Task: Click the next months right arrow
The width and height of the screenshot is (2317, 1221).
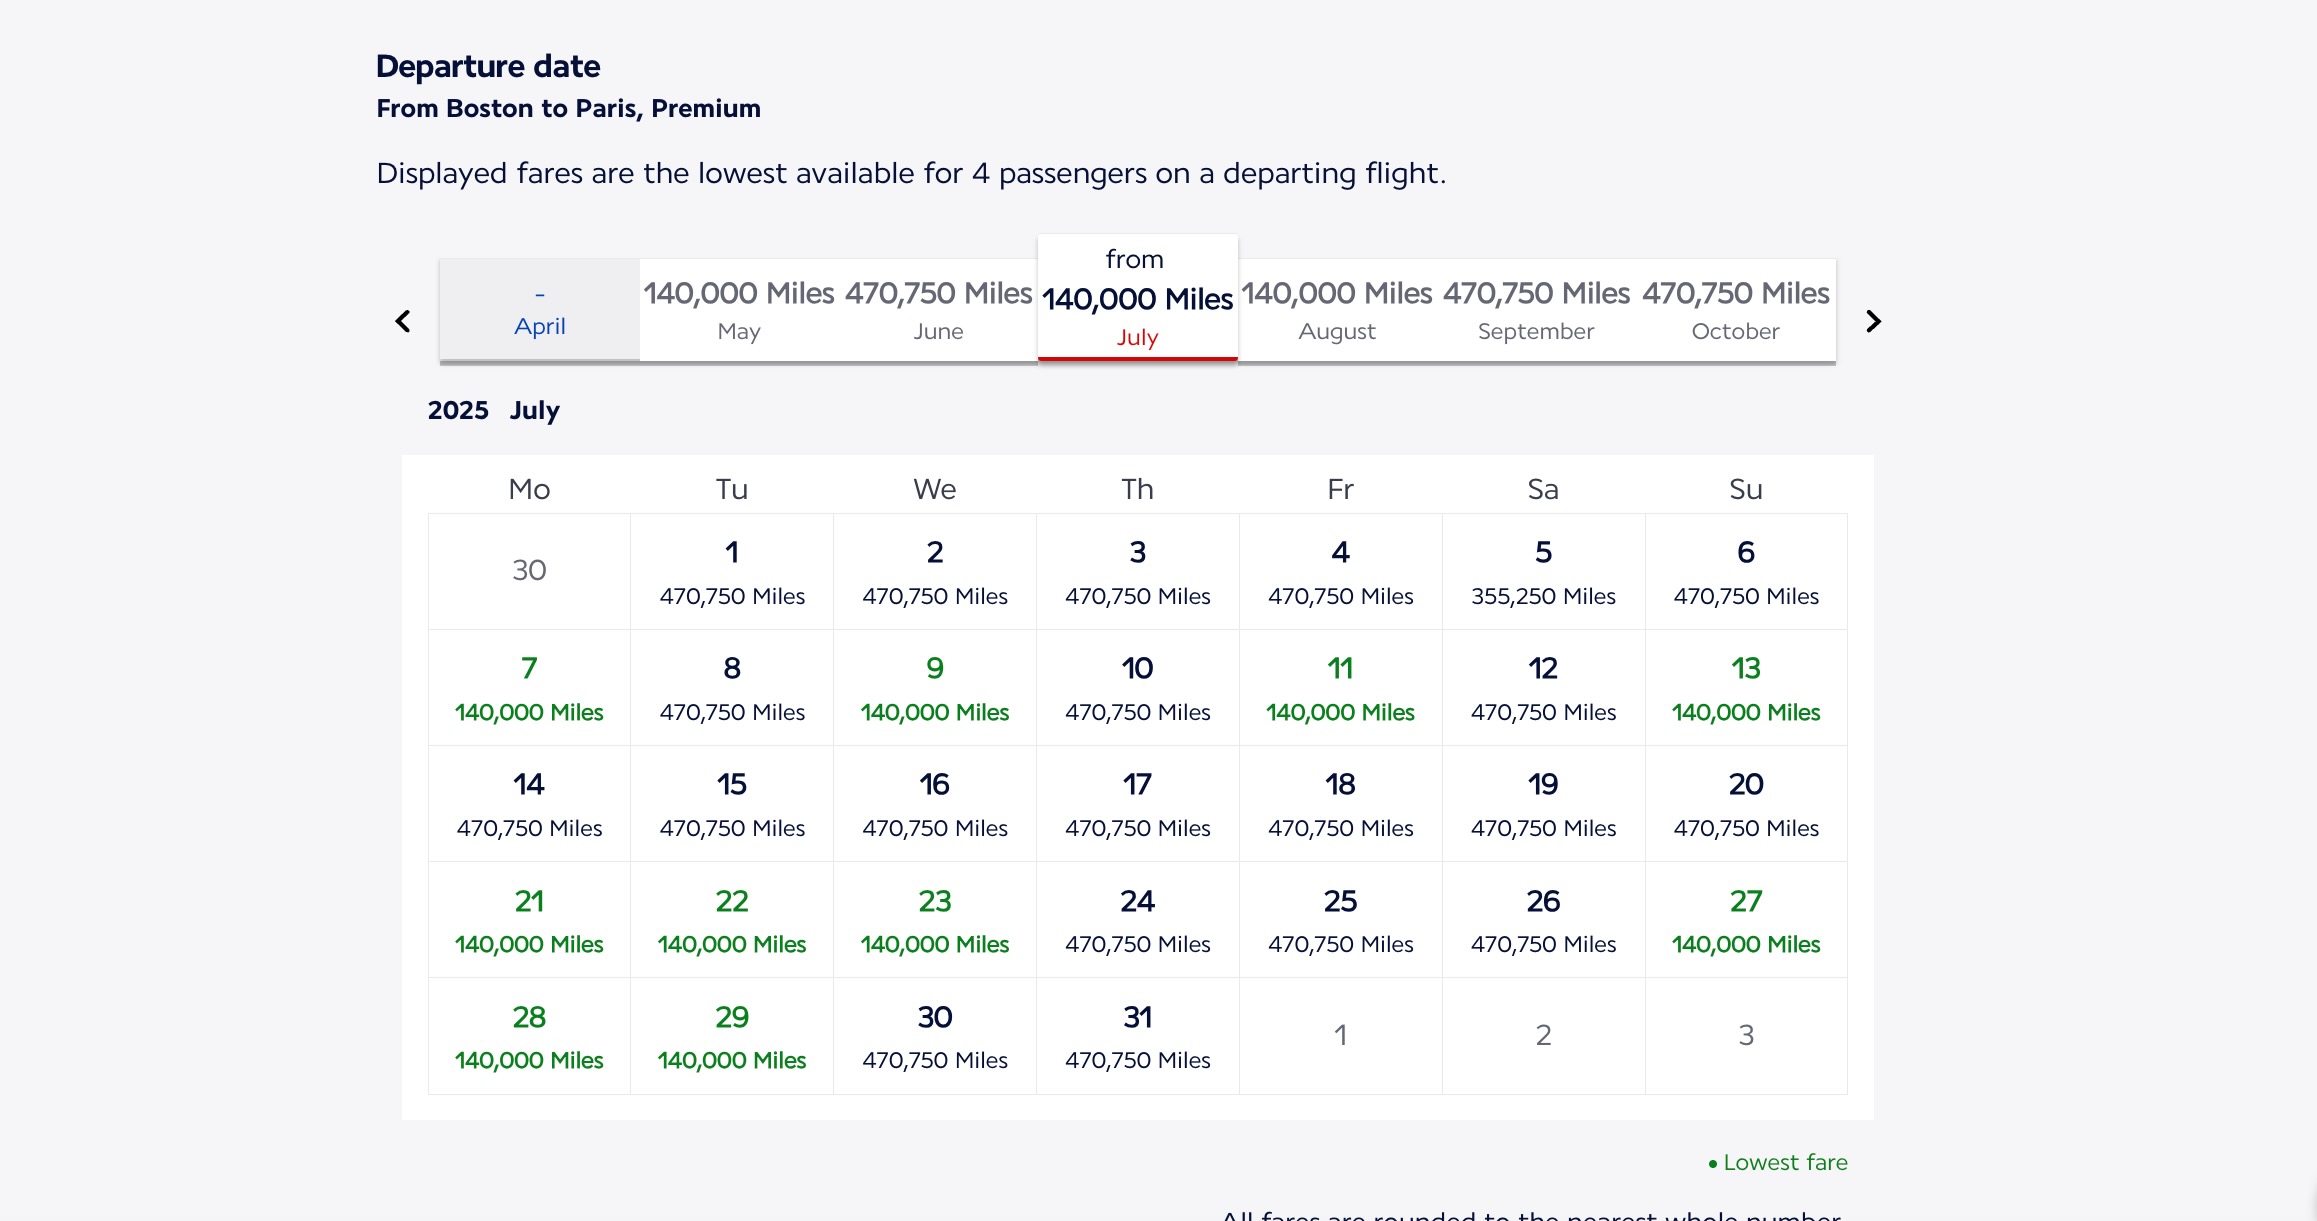Action: coord(1873,321)
